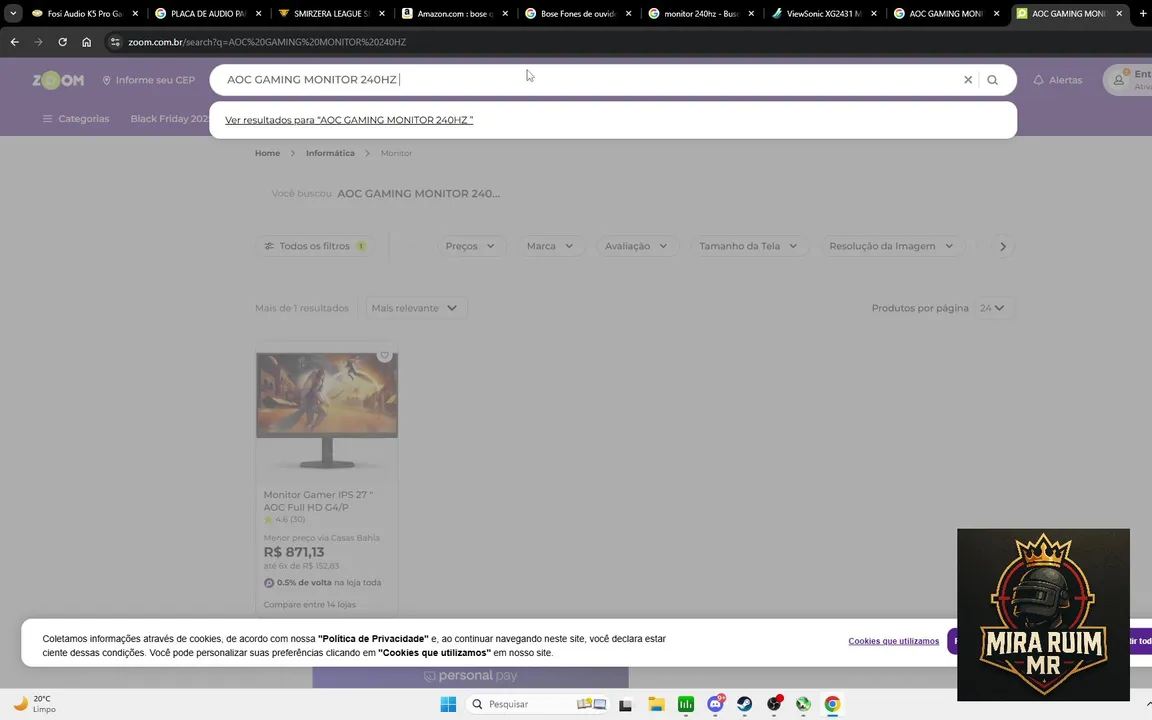
Task: Open the Mais relevante sort dropdown
Action: [415, 308]
